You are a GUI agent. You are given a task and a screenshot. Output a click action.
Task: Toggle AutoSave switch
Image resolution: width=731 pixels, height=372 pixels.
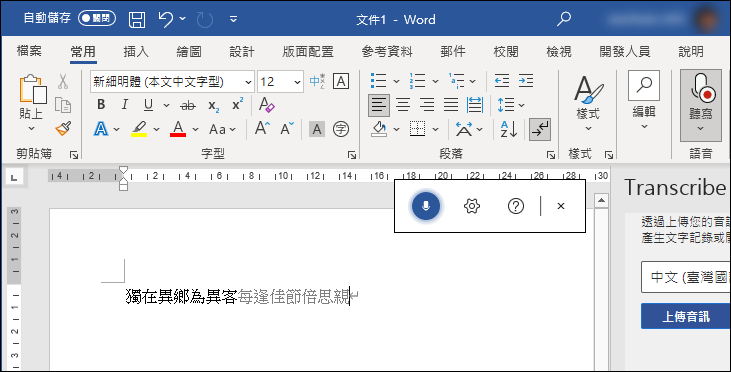coord(97,18)
